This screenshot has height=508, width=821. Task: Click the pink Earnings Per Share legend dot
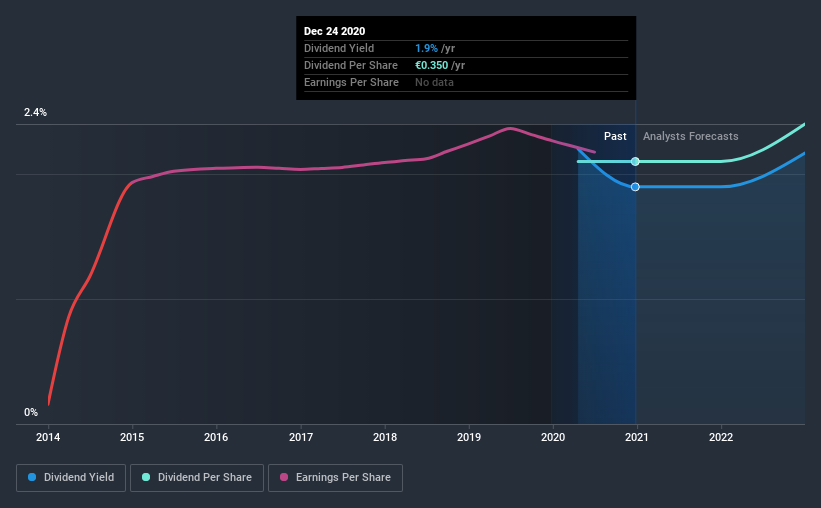click(x=284, y=477)
